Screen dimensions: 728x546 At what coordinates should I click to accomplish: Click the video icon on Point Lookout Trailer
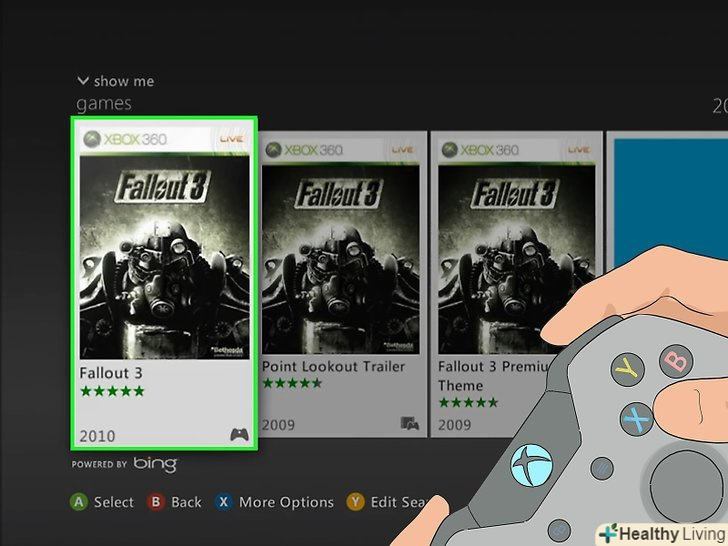(x=410, y=423)
